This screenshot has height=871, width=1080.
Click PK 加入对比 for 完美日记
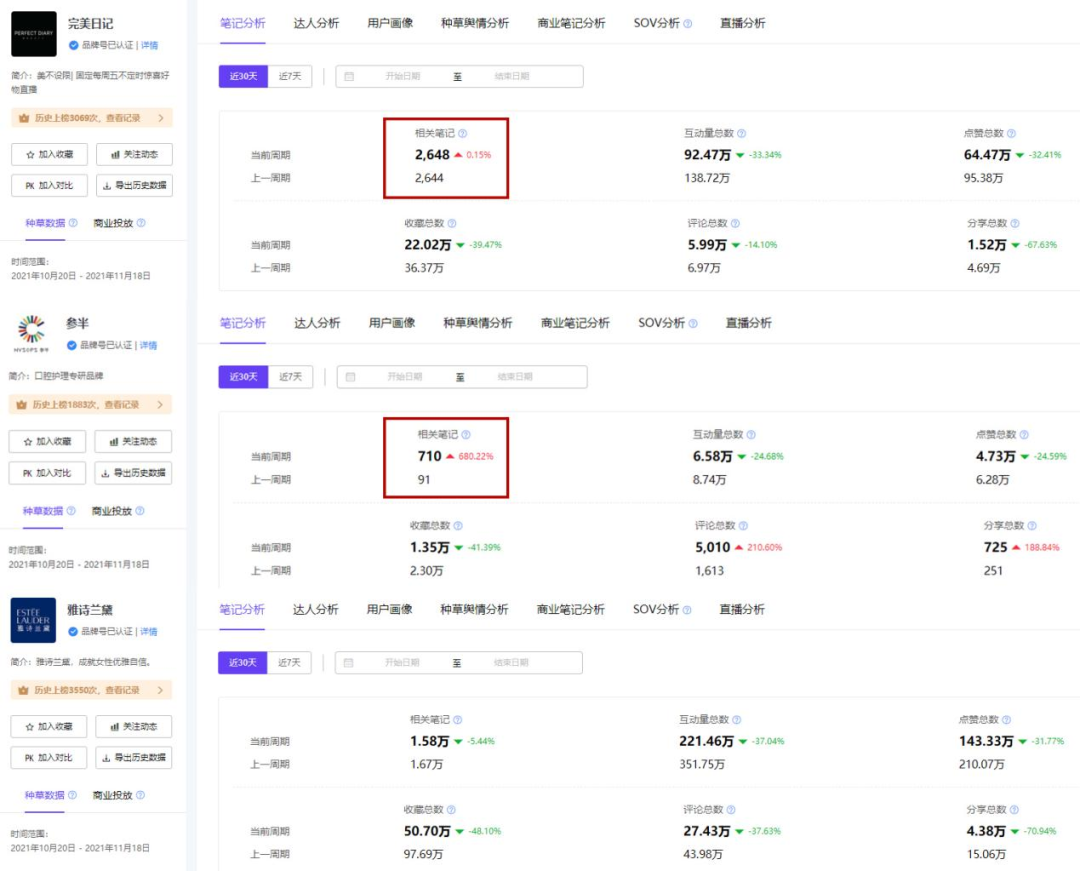(50, 186)
